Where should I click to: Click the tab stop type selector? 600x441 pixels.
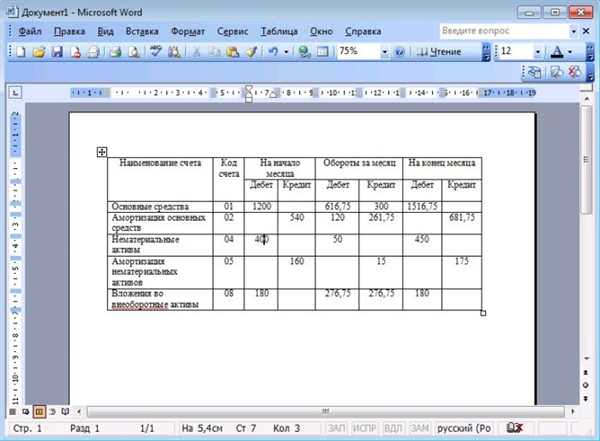click(x=15, y=92)
